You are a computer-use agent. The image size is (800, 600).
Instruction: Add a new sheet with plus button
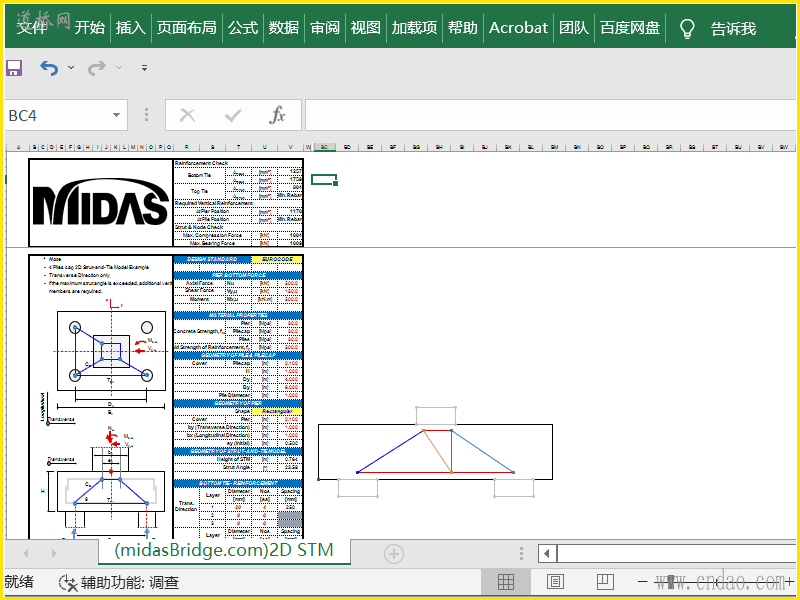[393, 554]
